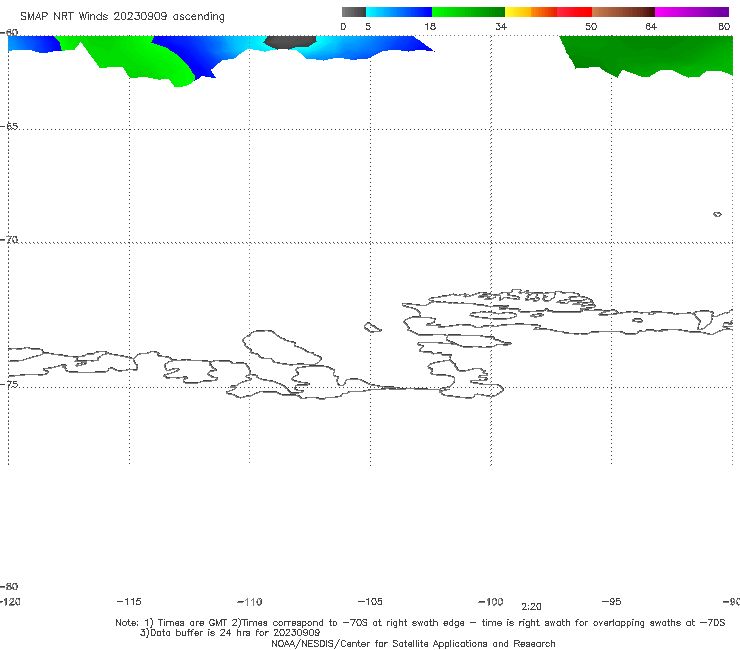Click the latitude label '-65'
This screenshot has height=650, width=740.
pyautogui.click(x=9, y=127)
